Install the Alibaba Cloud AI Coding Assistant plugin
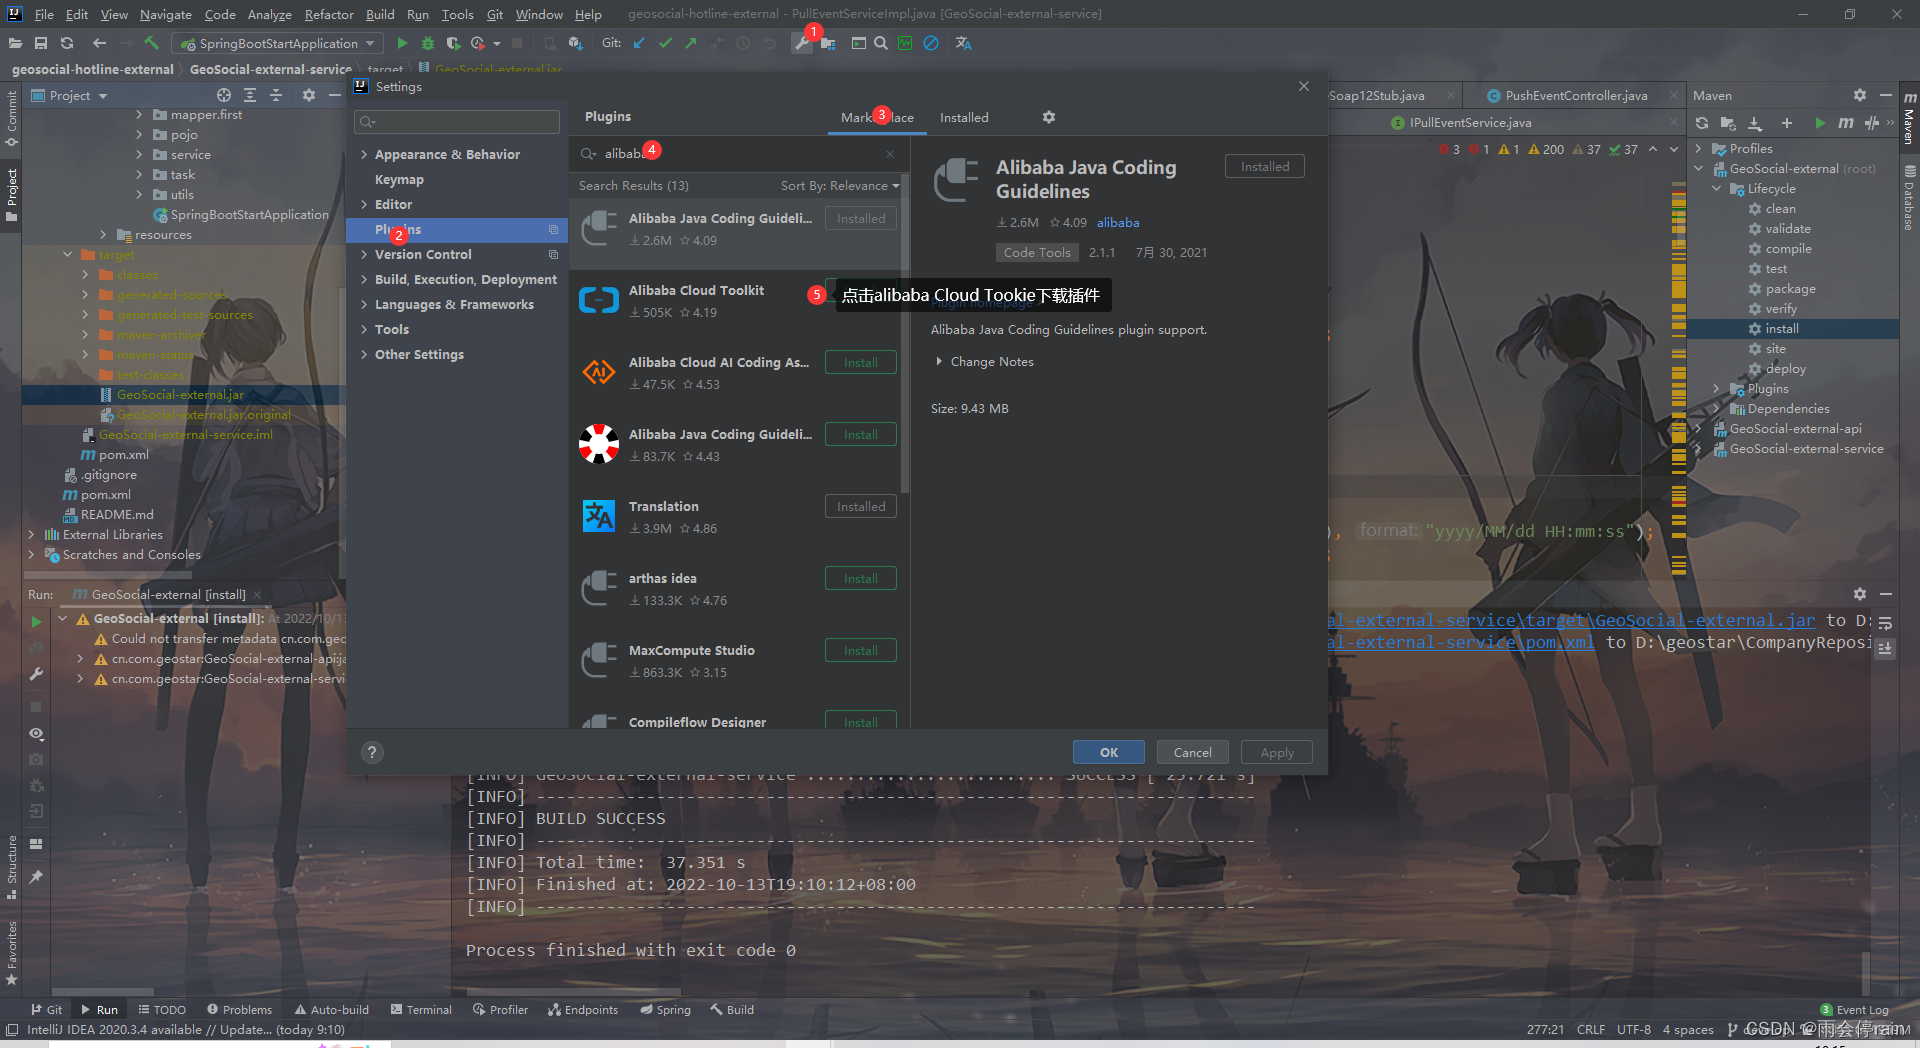Viewport: 1920px width, 1048px height. (x=860, y=362)
